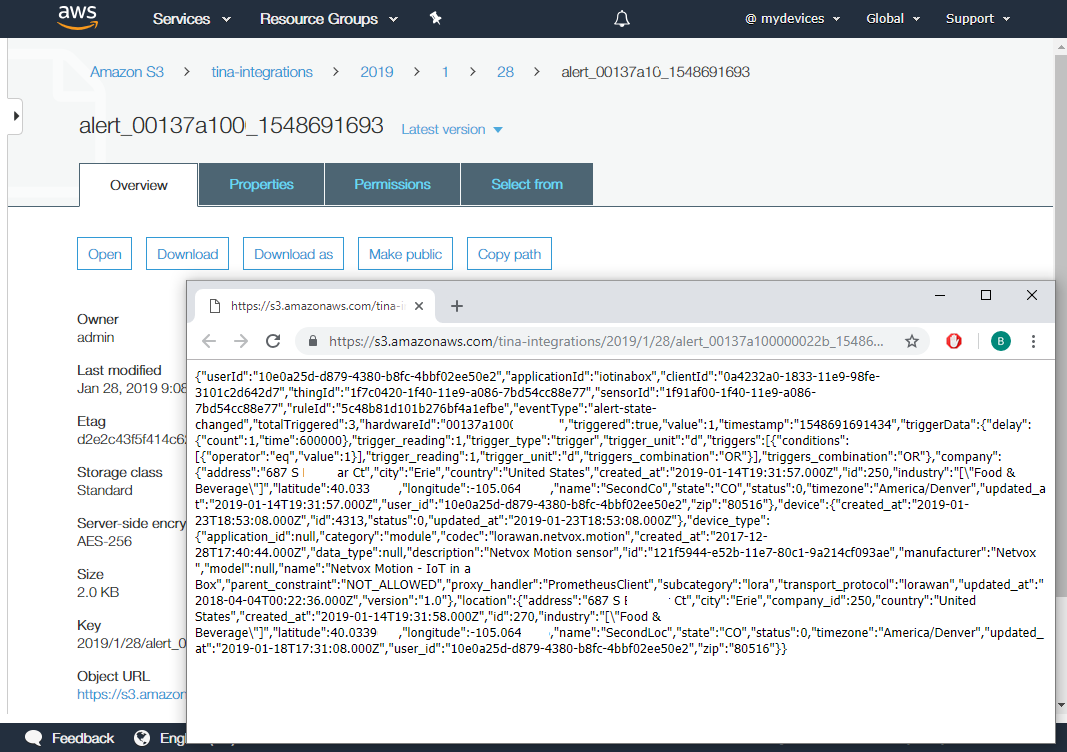Click the Make public button
This screenshot has height=752, width=1067.
point(405,254)
